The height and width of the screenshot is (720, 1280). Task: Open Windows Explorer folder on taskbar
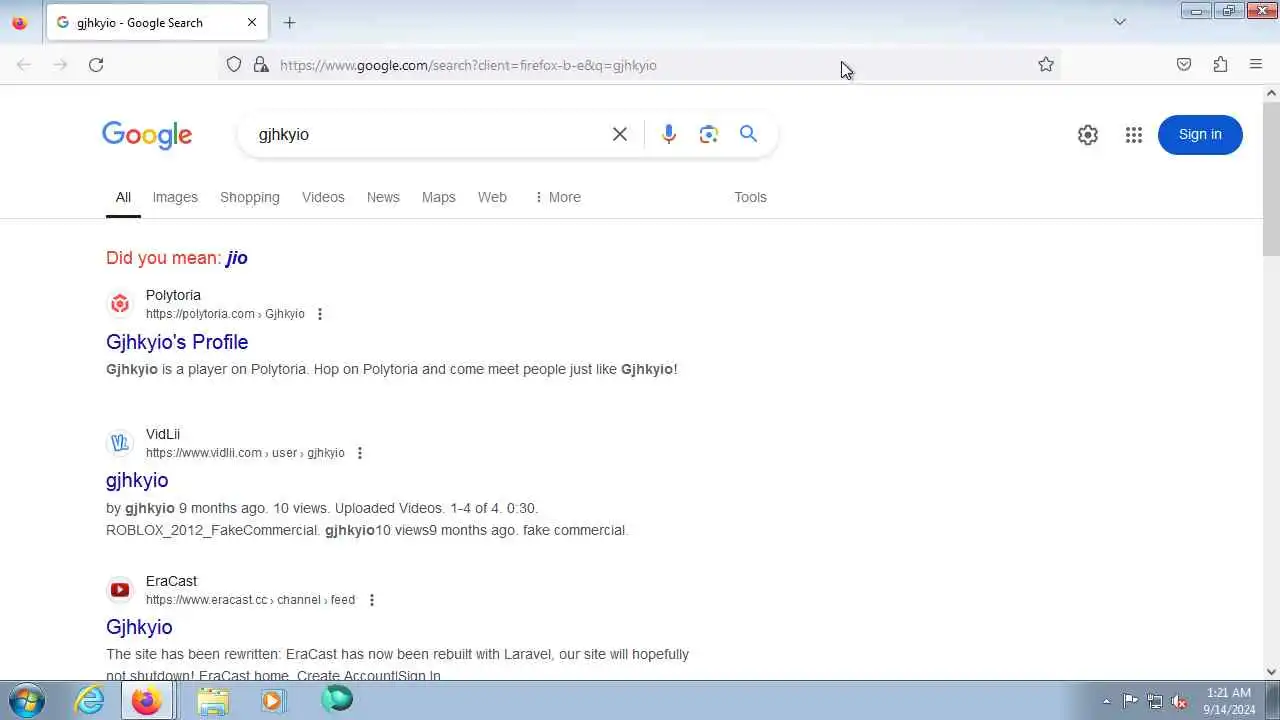(213, 700)
